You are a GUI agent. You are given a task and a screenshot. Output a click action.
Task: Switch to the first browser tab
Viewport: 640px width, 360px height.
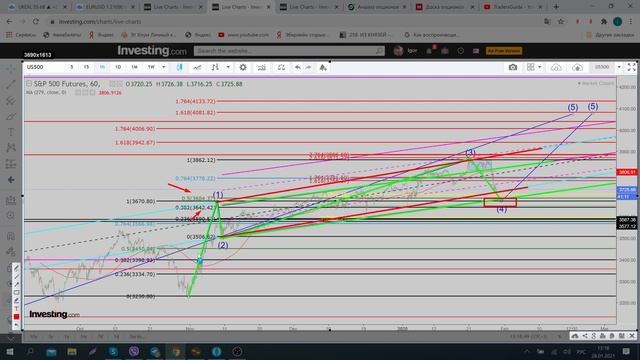pyautogui.click(x=38, y=7)
